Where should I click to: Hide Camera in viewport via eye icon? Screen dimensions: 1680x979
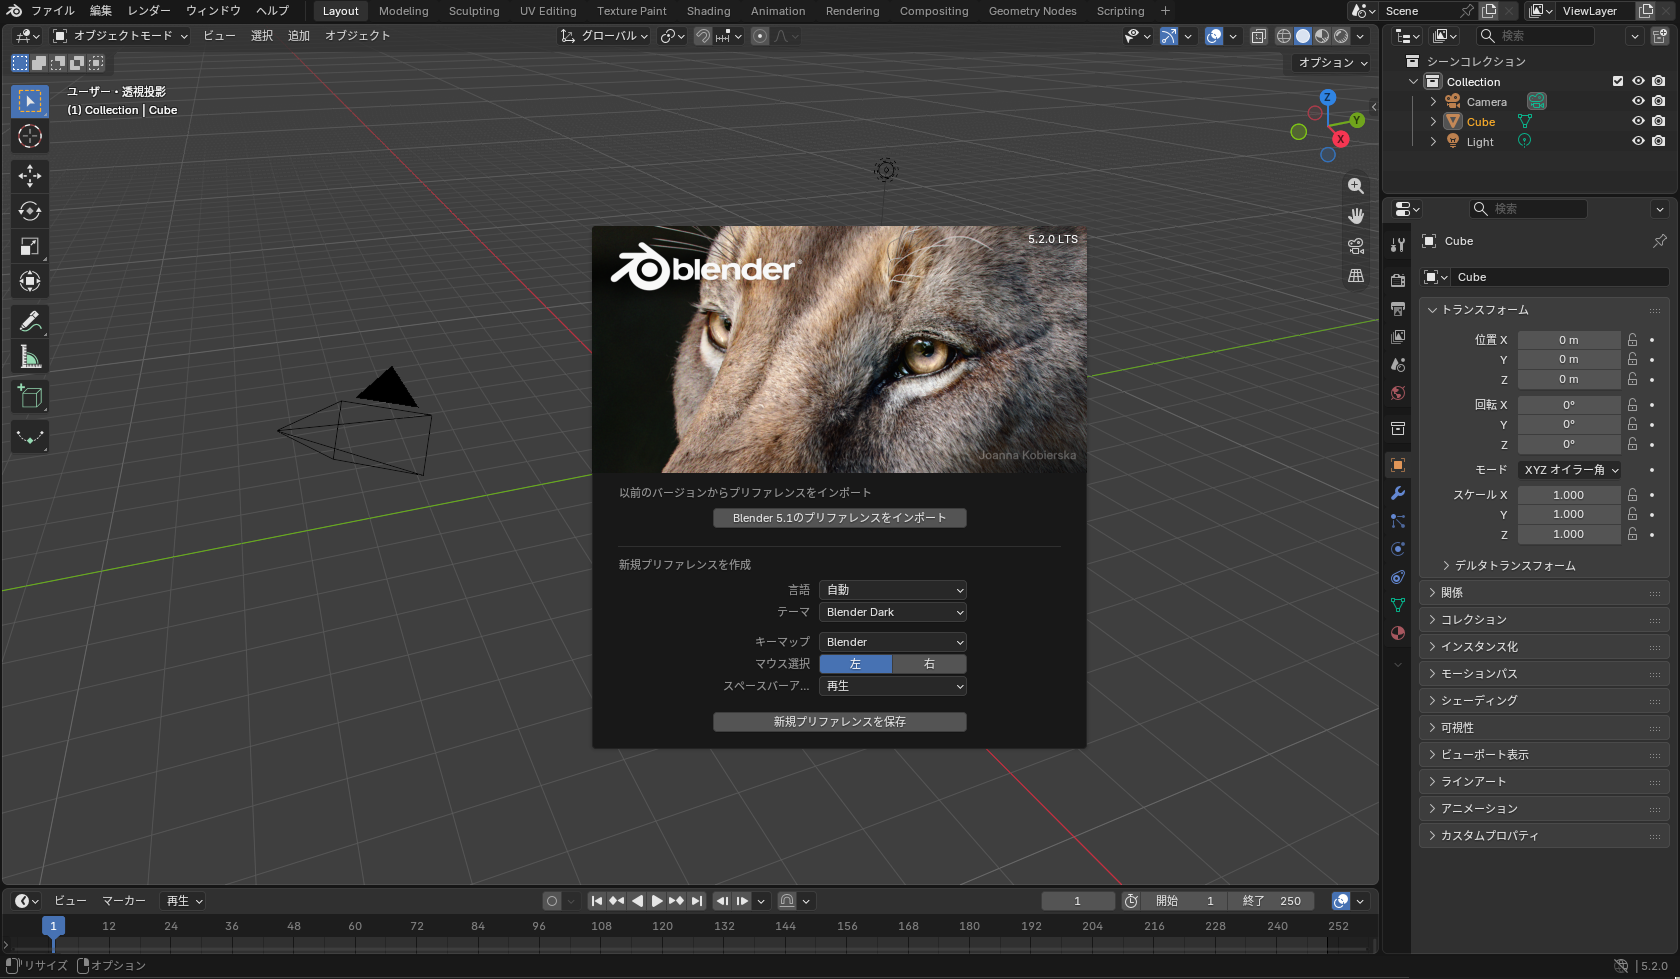(1638, 101)
